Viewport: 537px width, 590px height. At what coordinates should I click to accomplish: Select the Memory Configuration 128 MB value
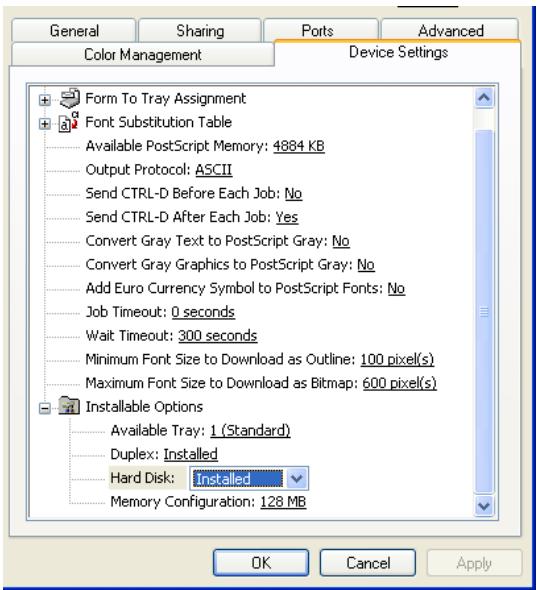tap(283, 502)
